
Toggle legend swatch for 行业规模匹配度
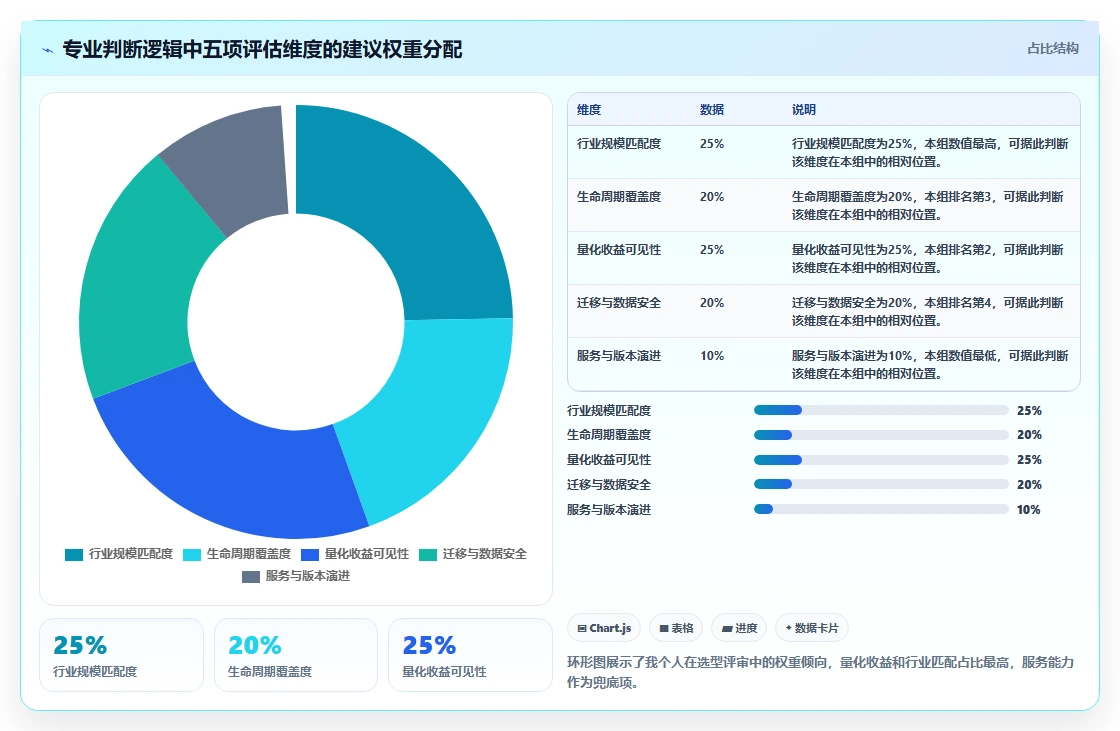[x=74, y=555]
